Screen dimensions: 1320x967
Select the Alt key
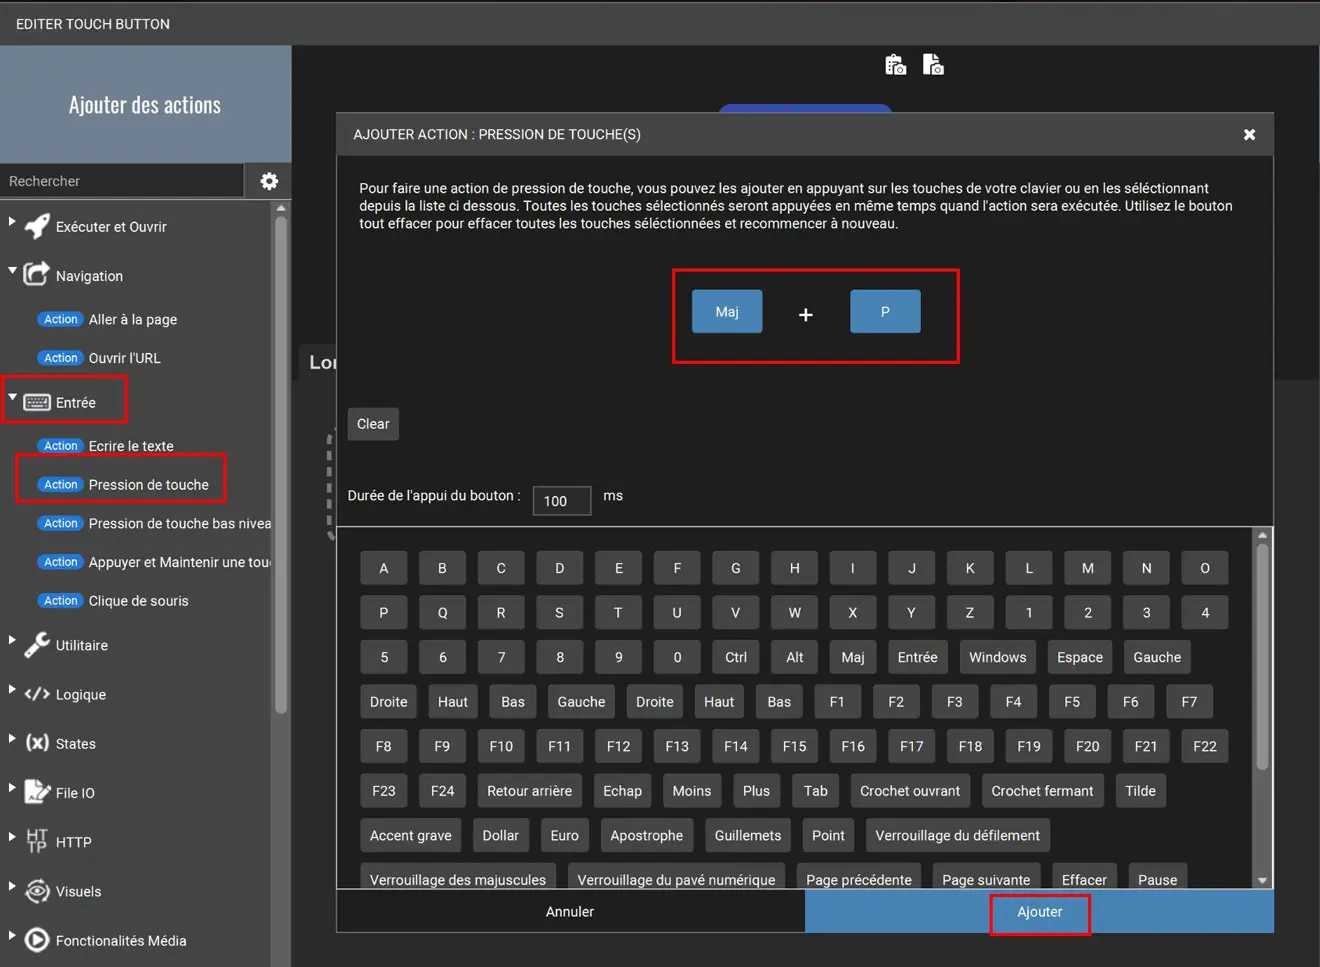click(x=795, y=657)
